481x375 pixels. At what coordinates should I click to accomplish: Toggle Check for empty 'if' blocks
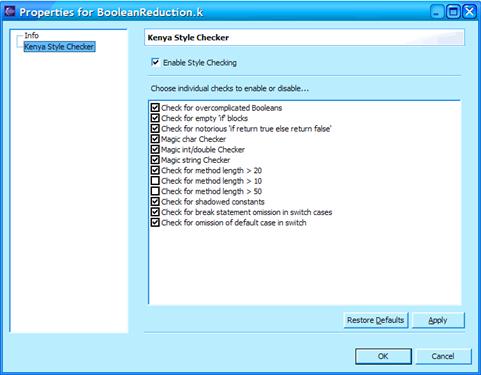point(155,118)
